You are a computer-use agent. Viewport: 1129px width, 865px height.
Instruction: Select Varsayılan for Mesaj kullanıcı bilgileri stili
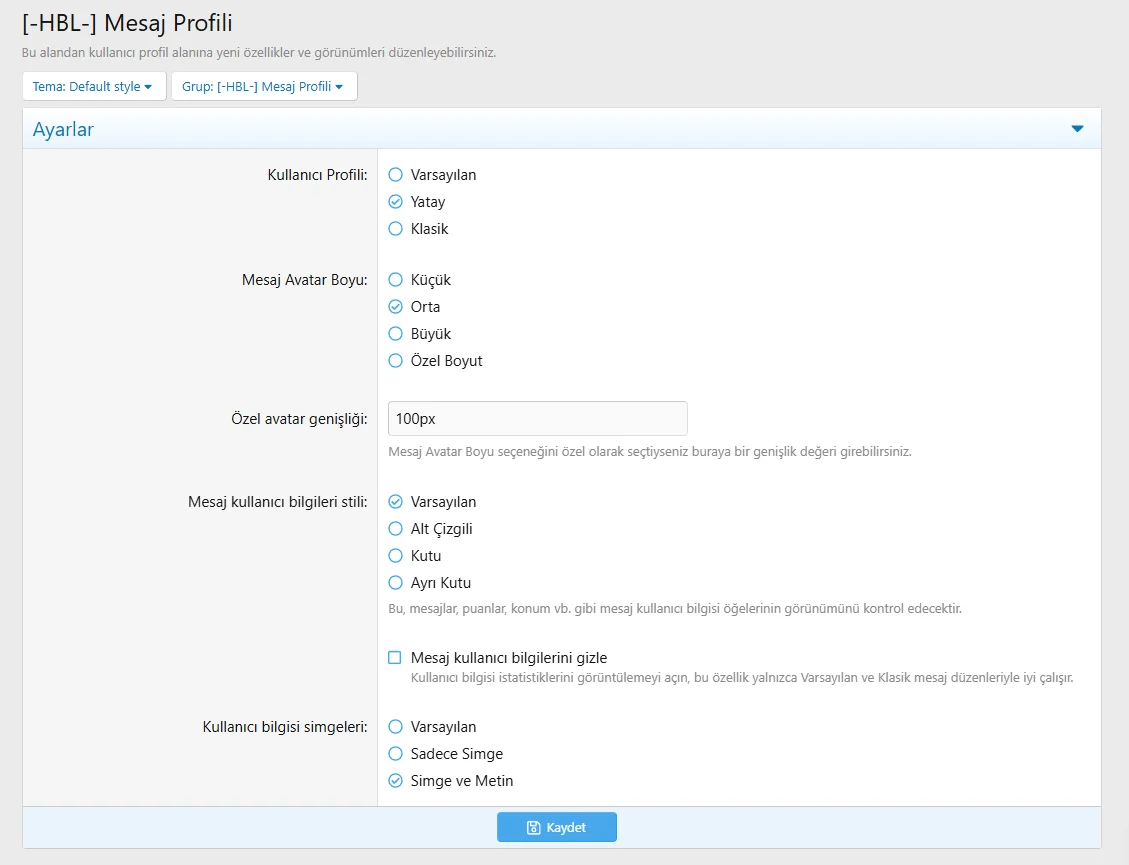(x=395, y=502)
